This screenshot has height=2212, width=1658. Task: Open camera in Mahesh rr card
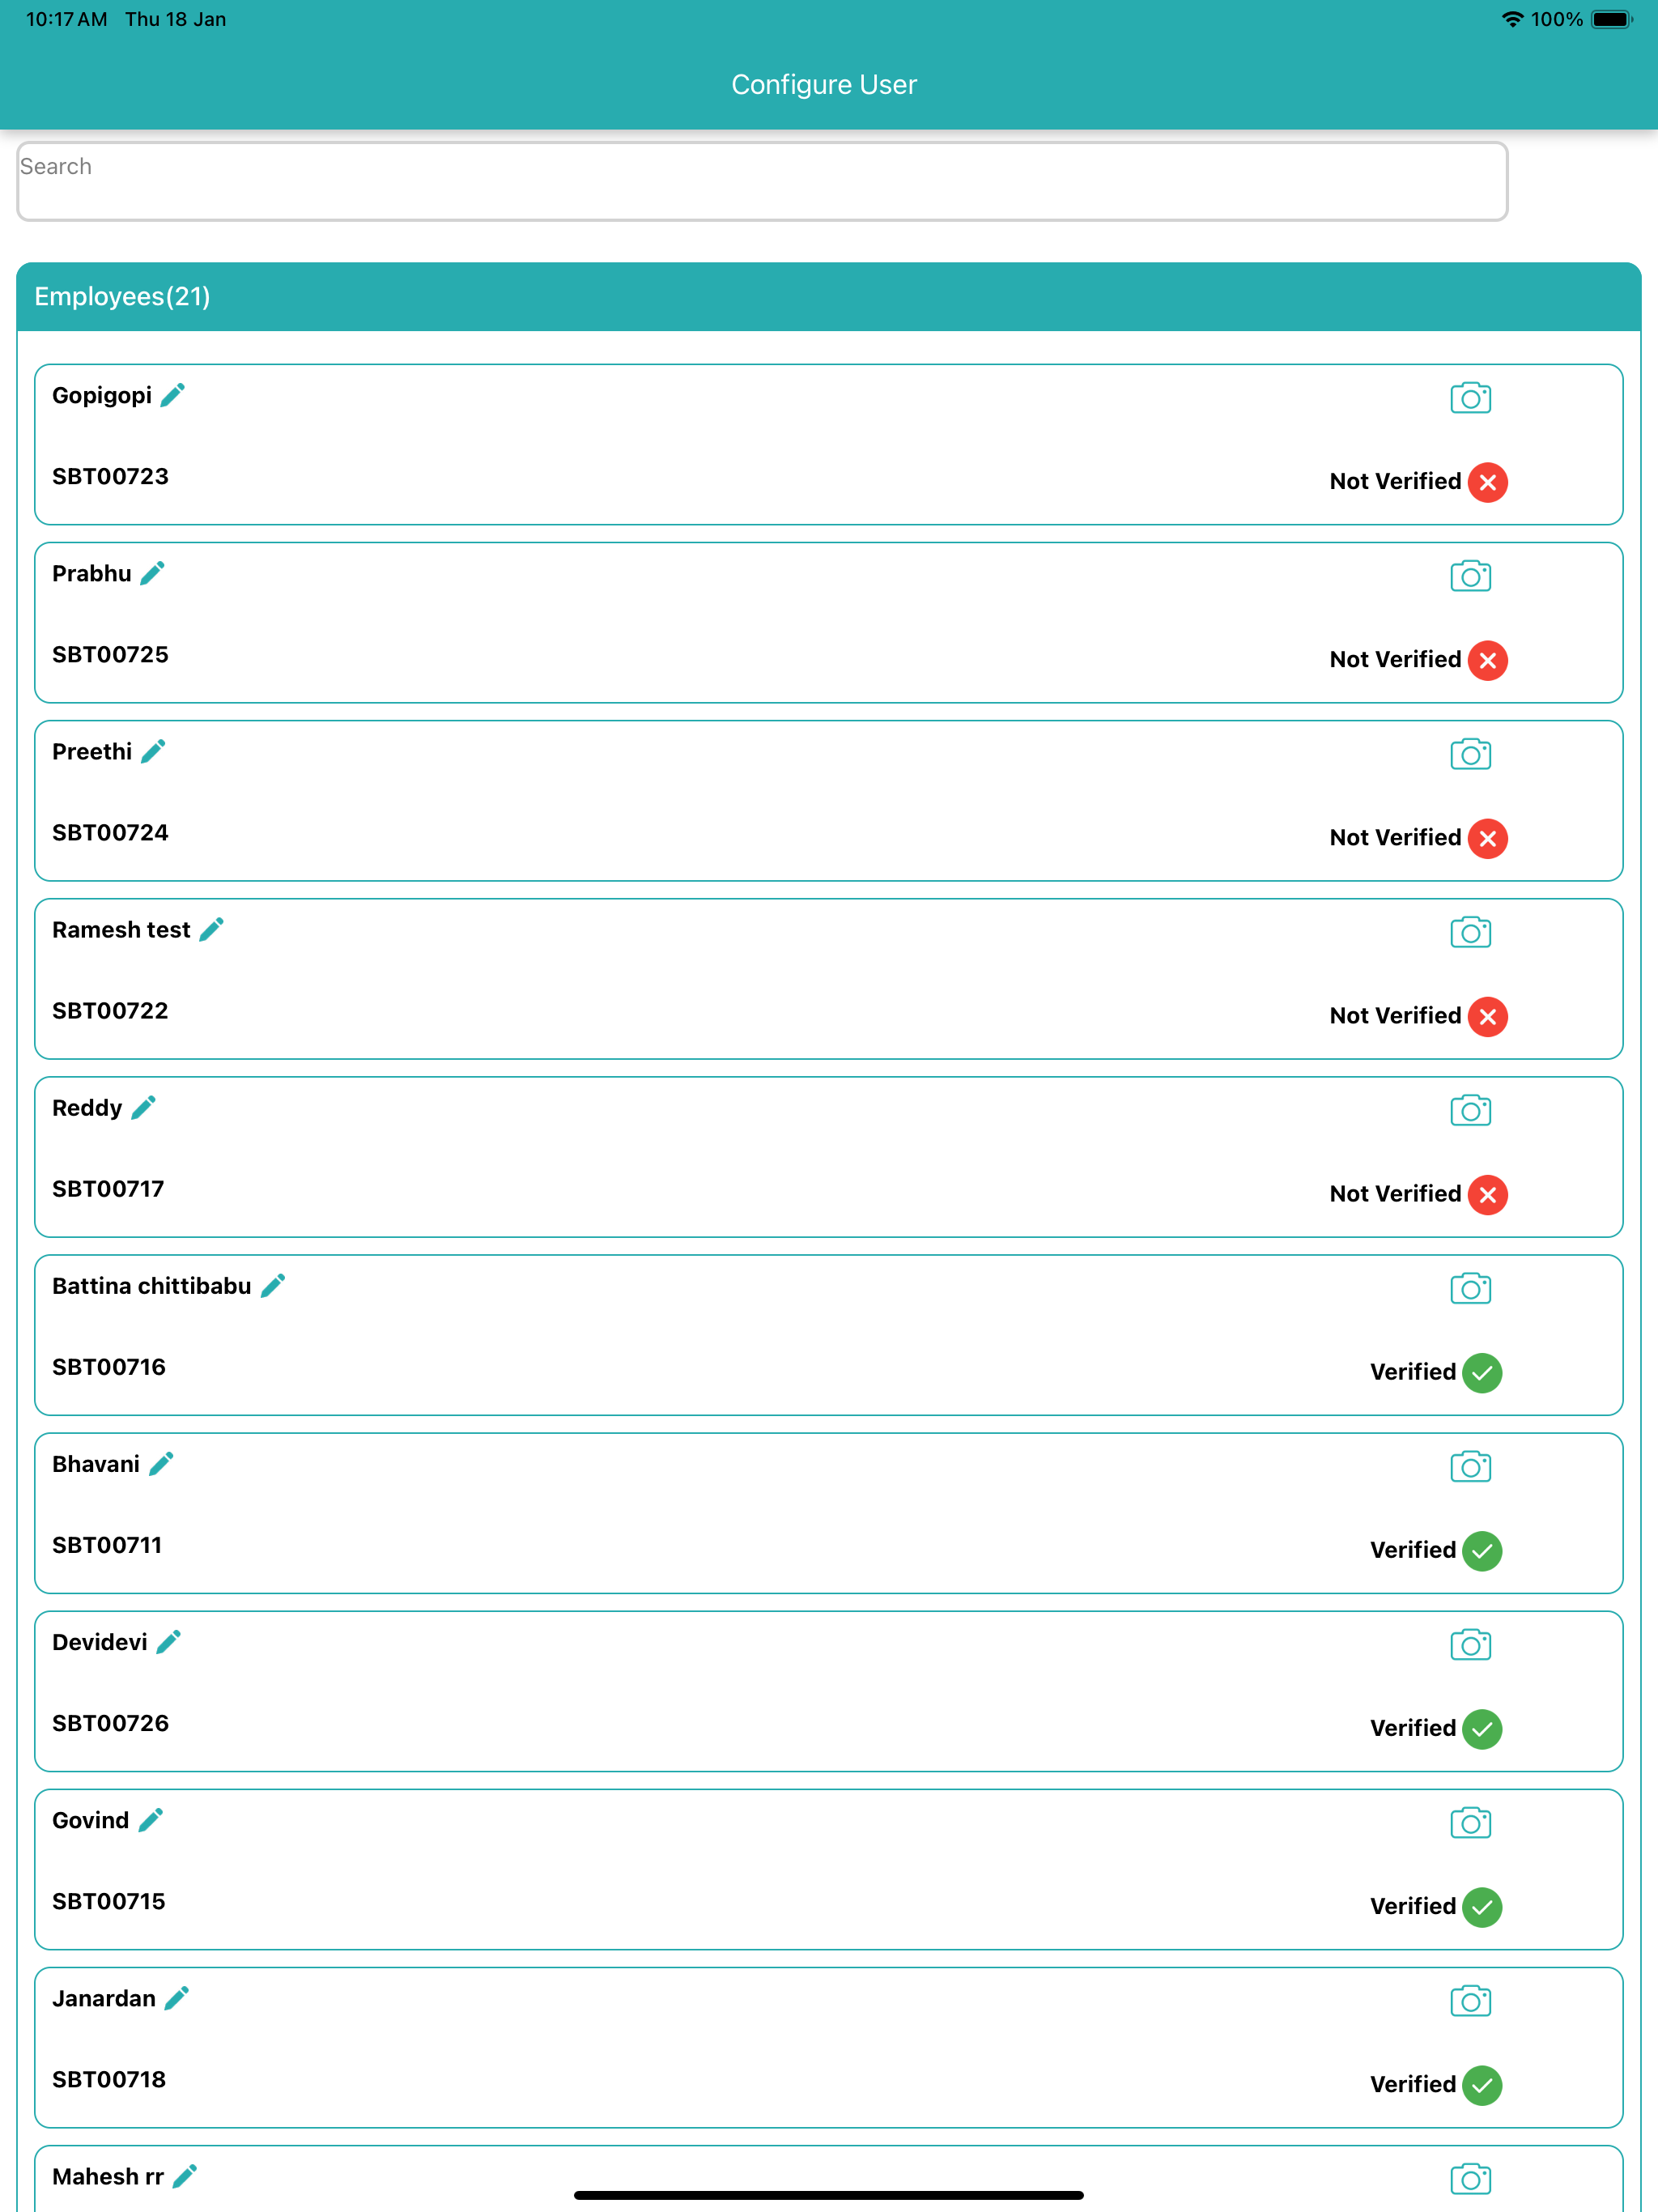tap(1470, 2179)
